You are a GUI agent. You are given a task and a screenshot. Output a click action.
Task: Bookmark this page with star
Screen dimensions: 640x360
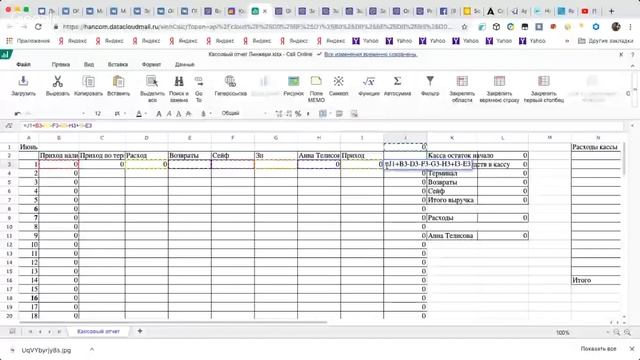464,27
